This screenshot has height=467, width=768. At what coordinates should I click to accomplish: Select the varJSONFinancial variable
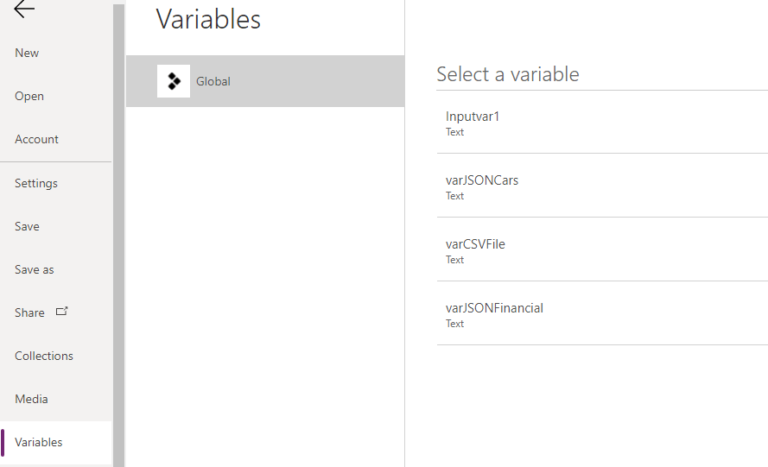click(x=602, y=314)
